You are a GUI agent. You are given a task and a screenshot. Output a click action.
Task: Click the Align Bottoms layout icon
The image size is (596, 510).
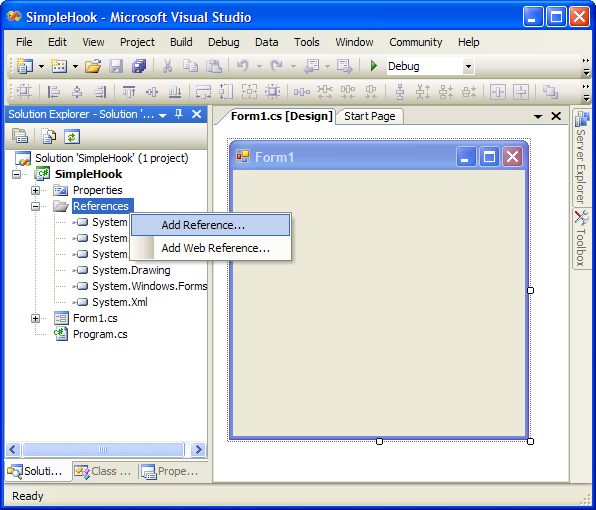tap(175, 92)
